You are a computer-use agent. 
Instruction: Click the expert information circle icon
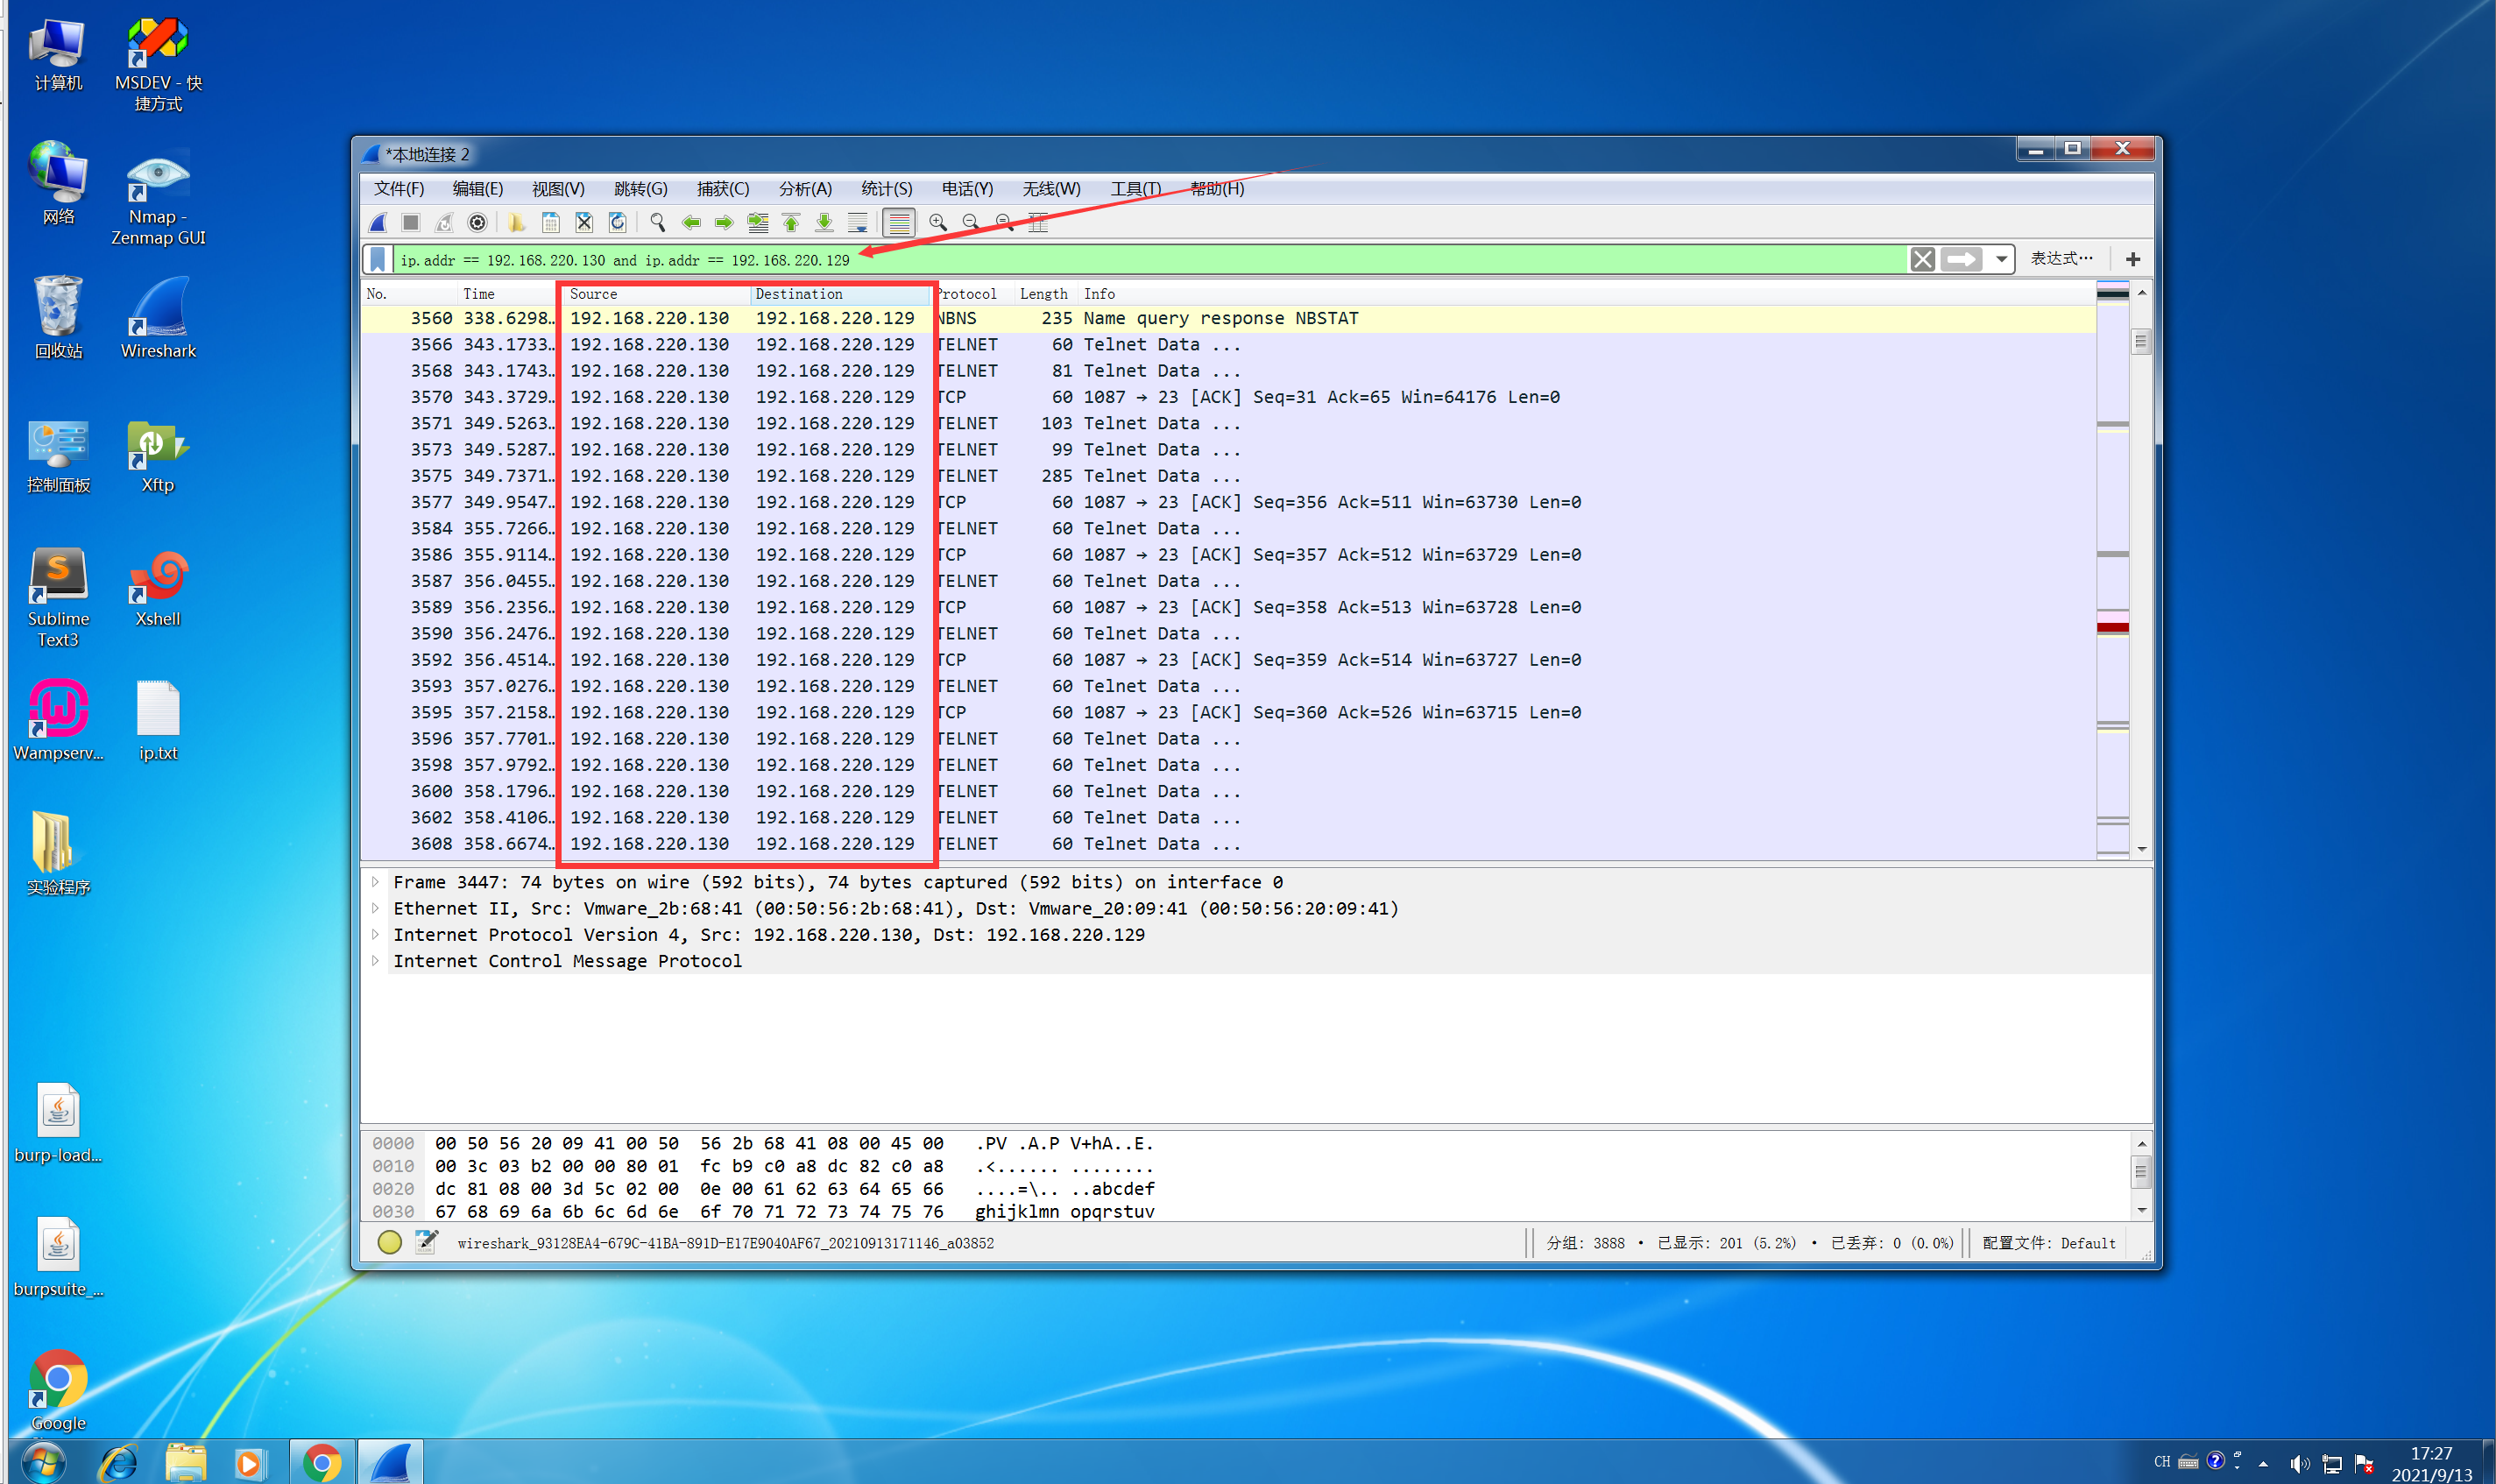click(x=389, y=1243)
